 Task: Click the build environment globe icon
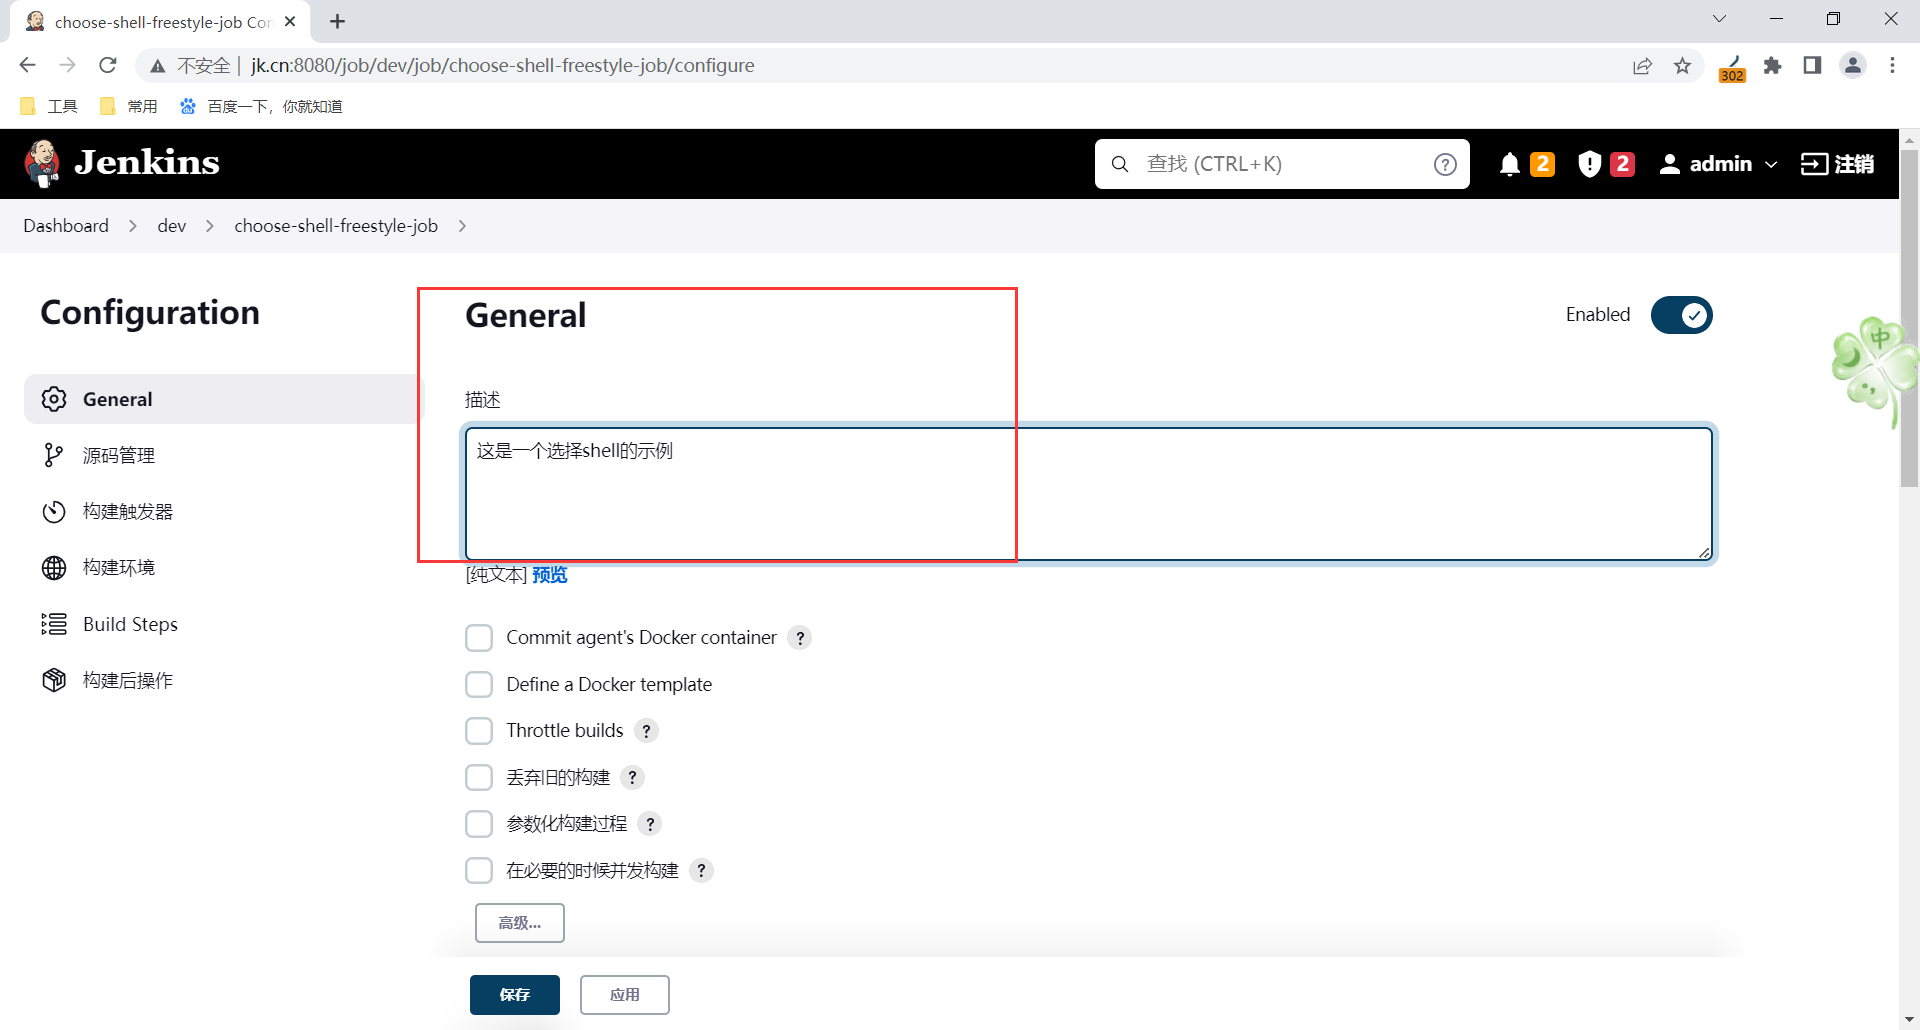coord(54,568)
